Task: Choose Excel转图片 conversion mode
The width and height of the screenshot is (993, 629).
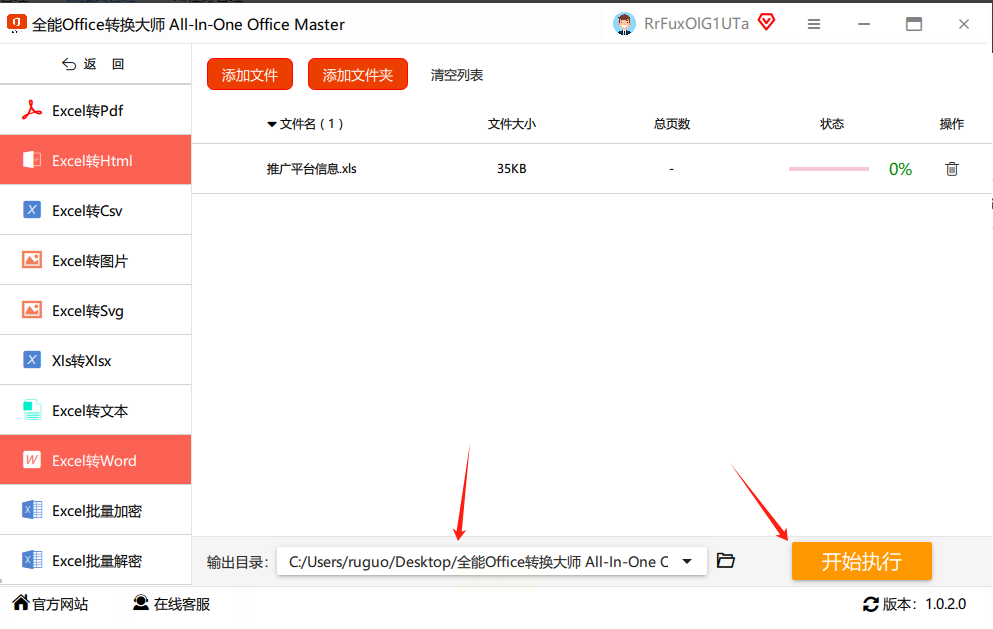Action: coord(96,260)
